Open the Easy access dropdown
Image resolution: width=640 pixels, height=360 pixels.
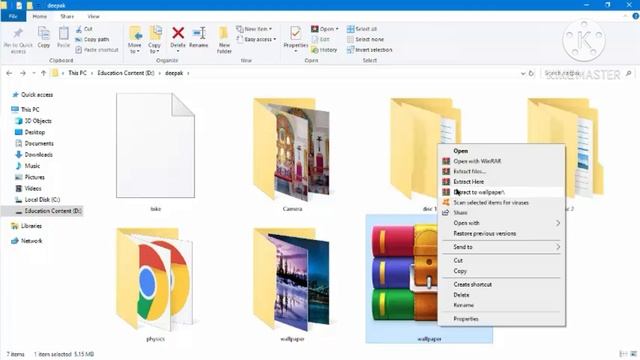[256, 39]
